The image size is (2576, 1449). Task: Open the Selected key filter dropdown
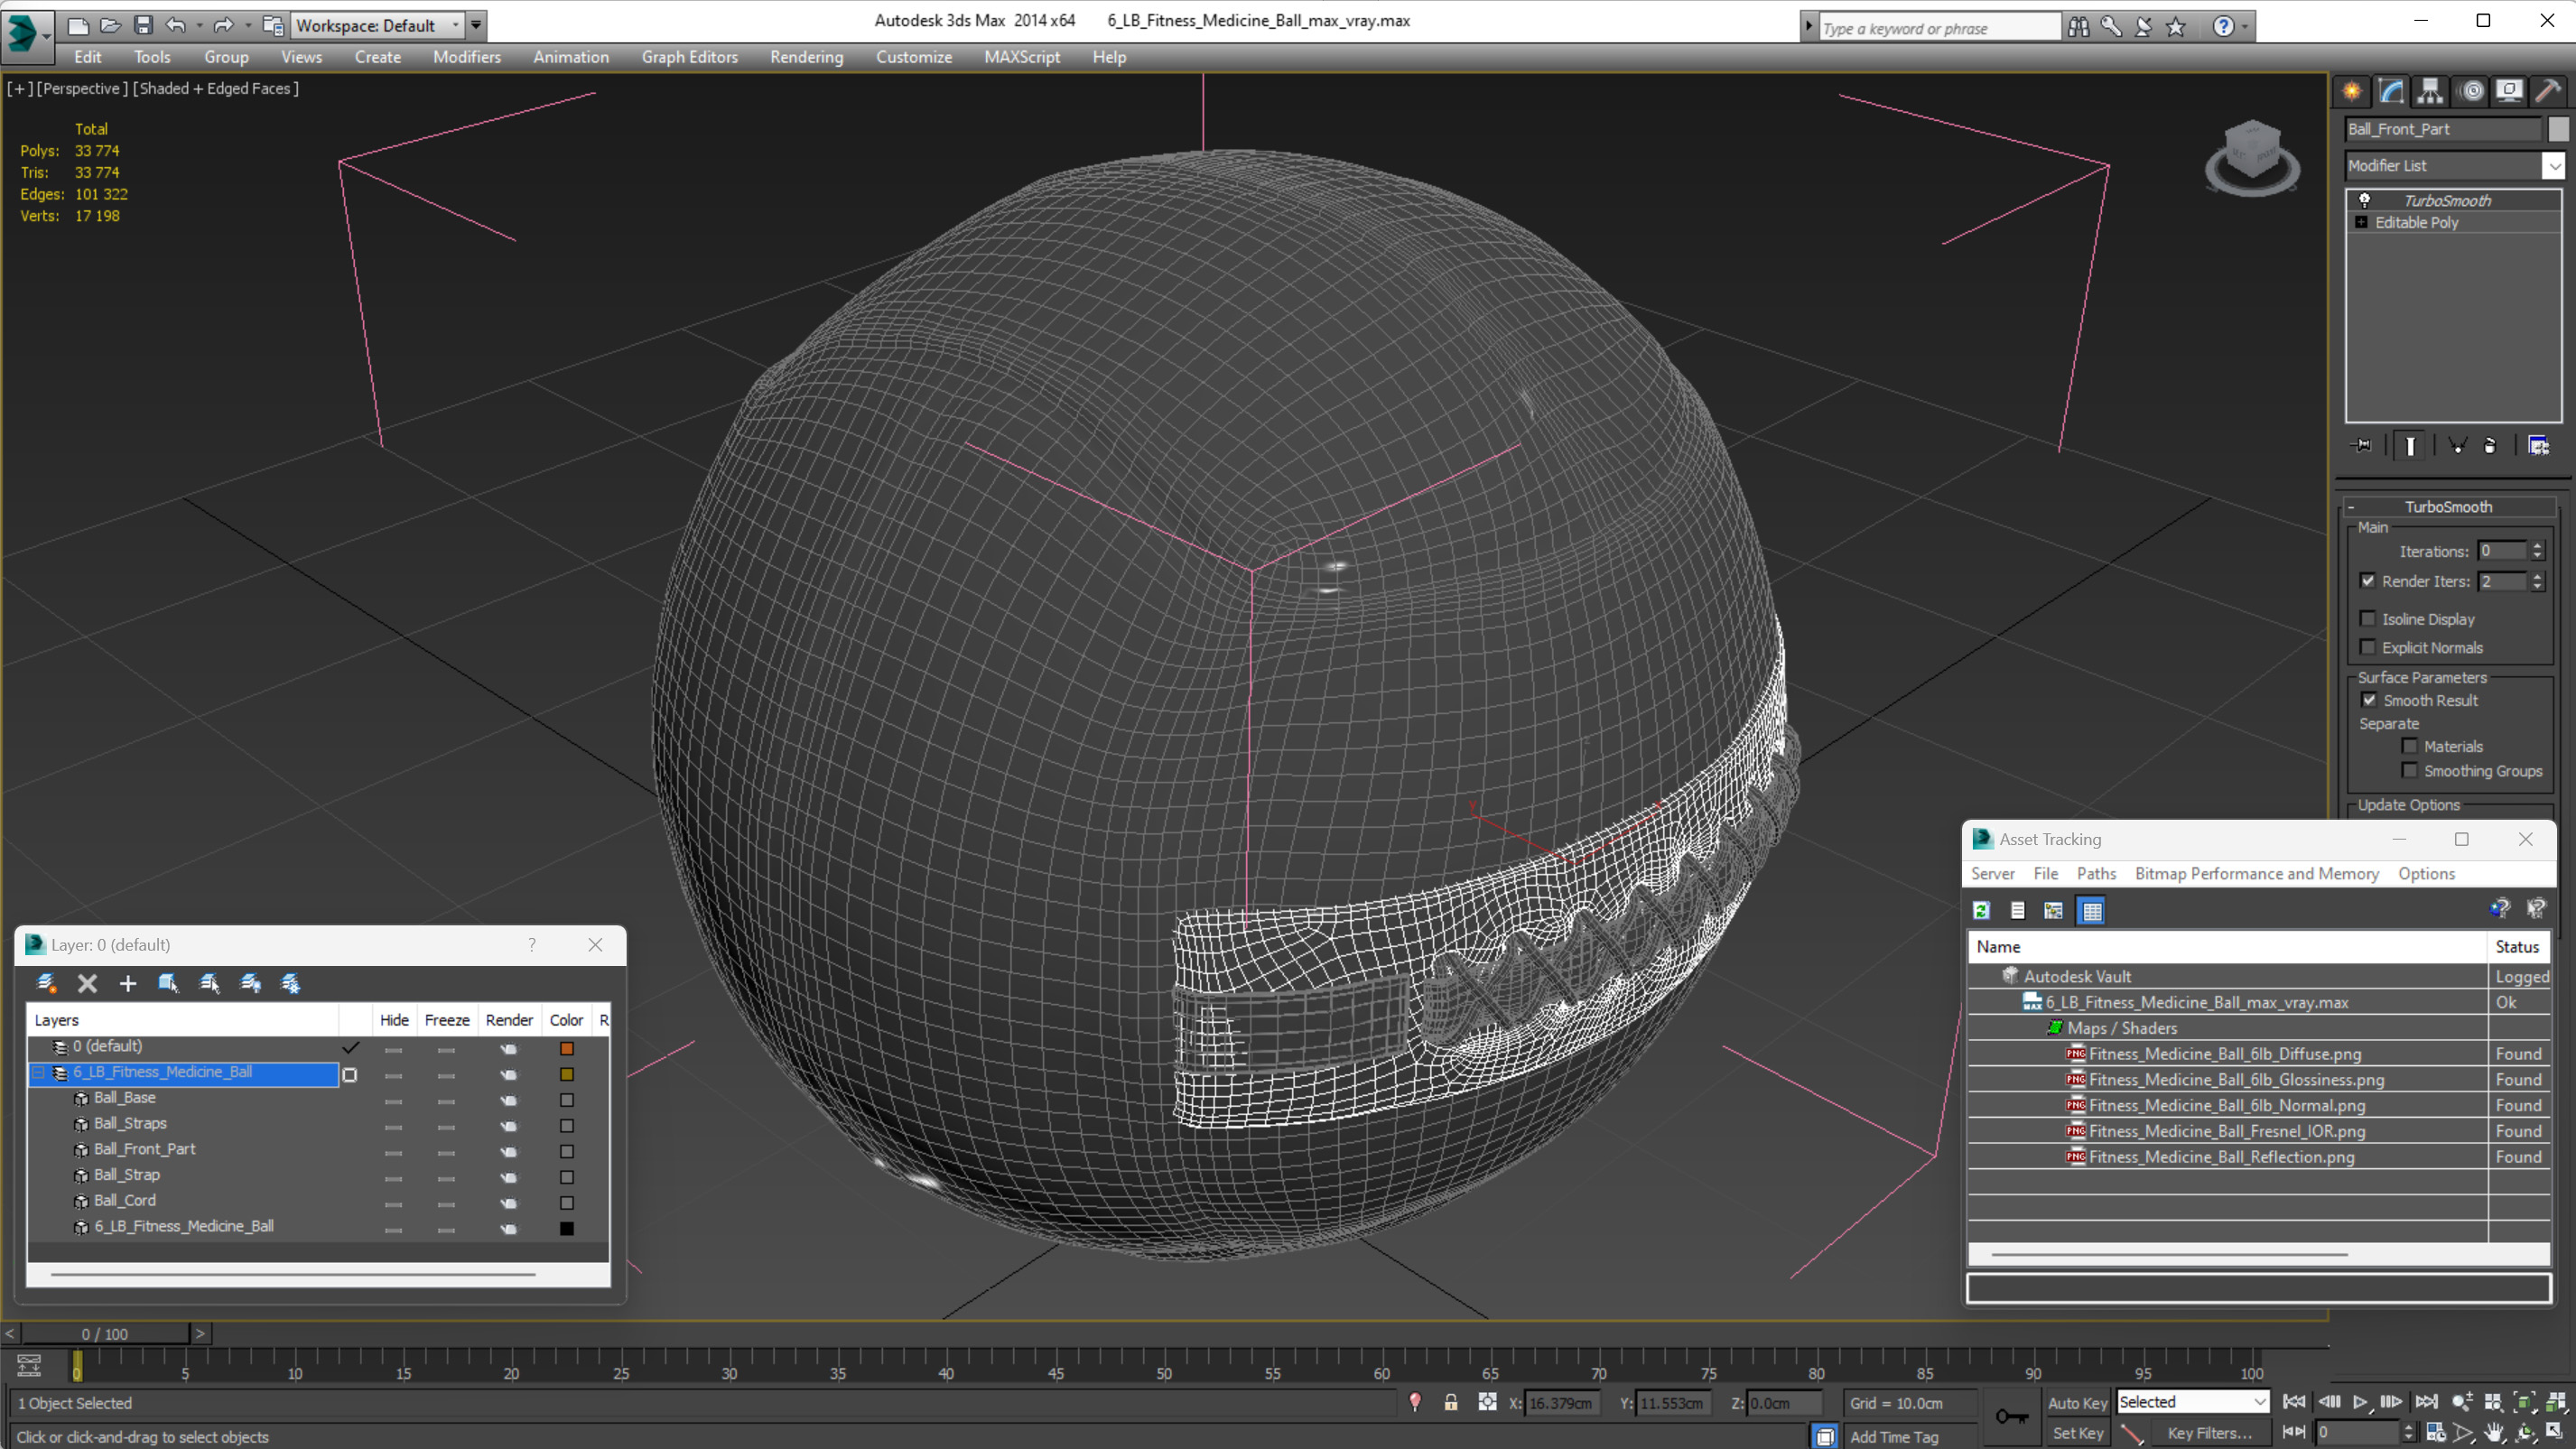click(2192, 1402)
